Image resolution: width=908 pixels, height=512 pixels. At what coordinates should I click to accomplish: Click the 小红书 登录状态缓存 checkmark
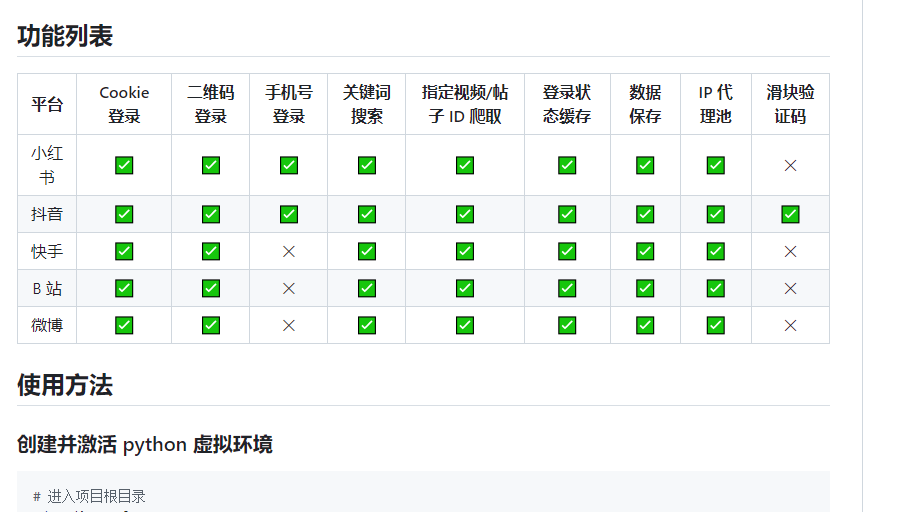[567, 165]
